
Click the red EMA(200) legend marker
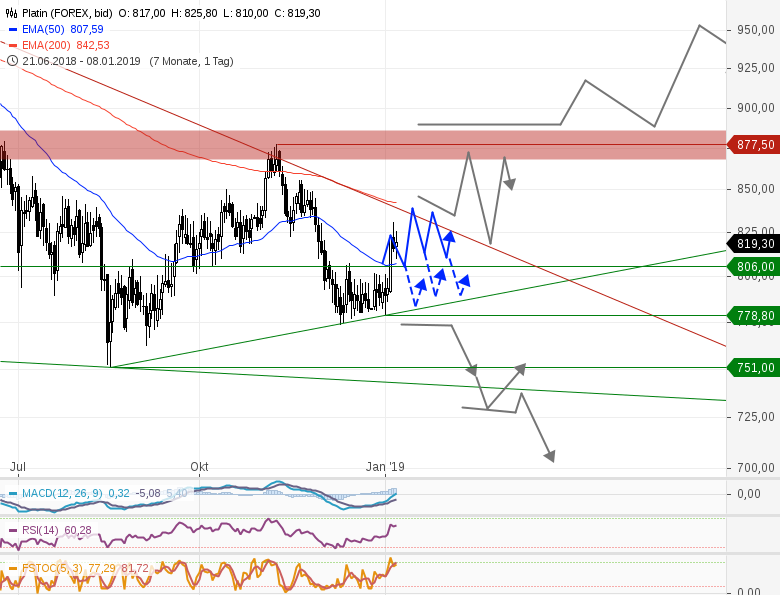pos(13,46)
